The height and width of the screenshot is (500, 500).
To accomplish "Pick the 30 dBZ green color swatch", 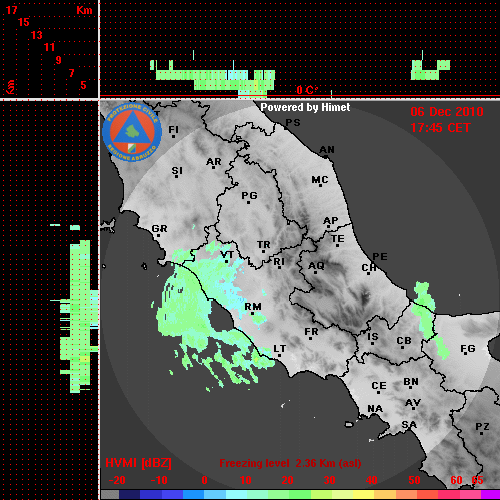I will click(x=322, y=494).
